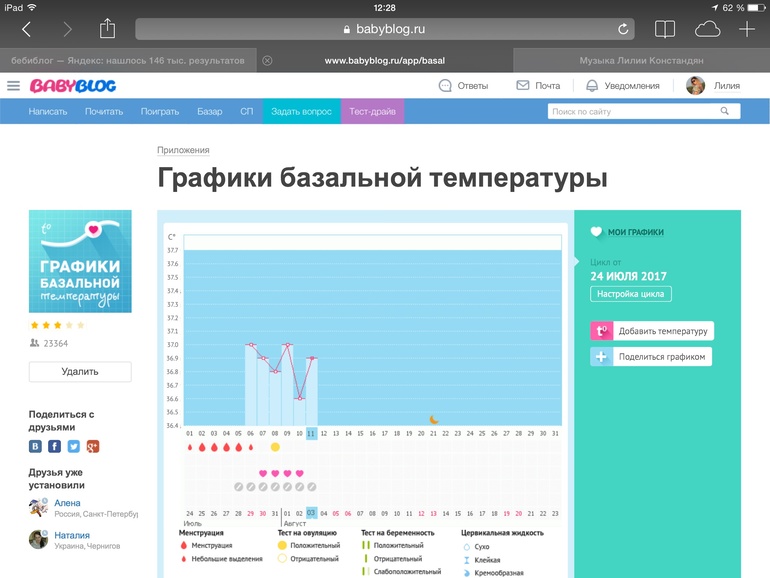Reload page with refresh icon
This screenshot has height=578, width=770.
pyautogui.click(x=624, y=30)
